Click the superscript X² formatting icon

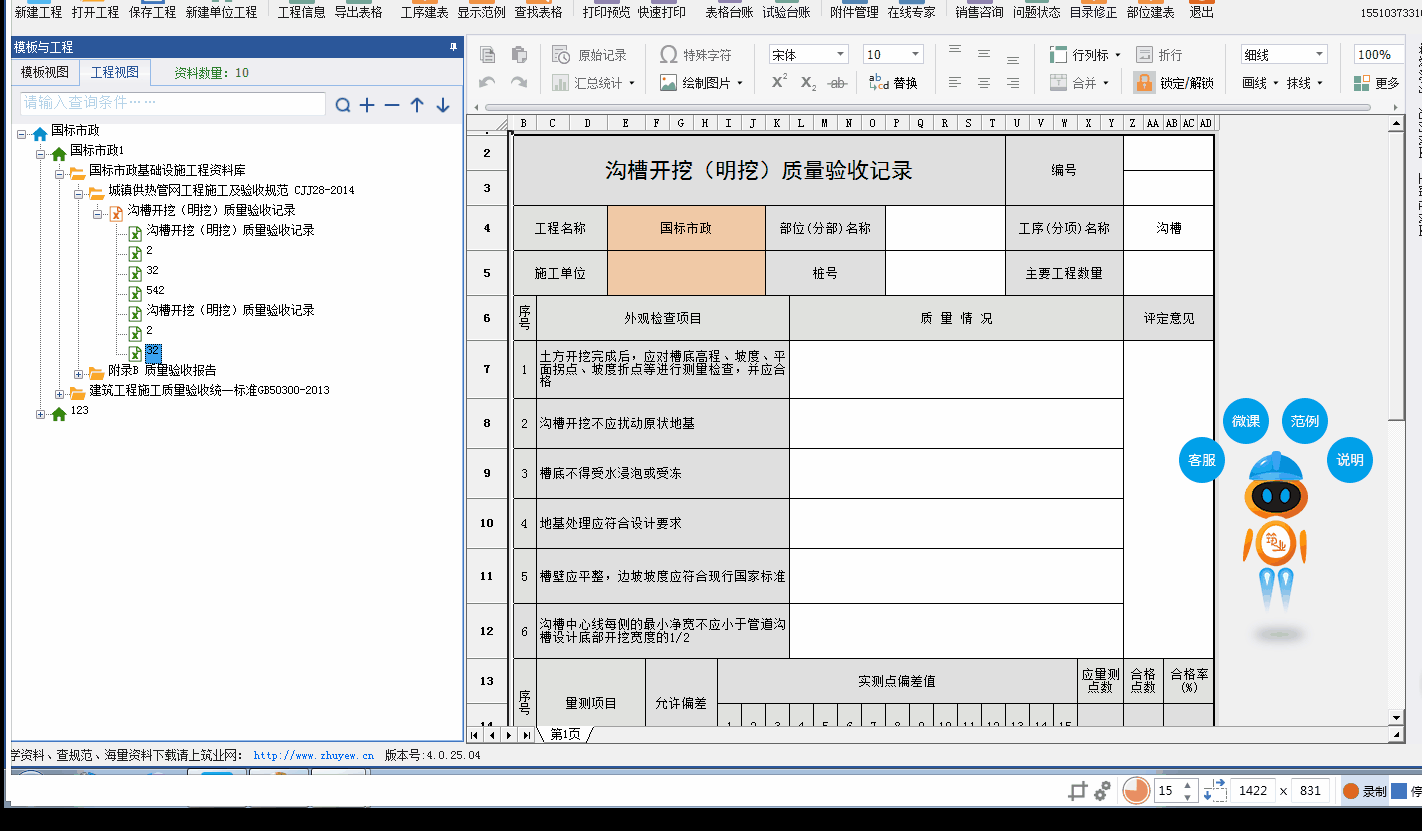[x=779, y=83]
